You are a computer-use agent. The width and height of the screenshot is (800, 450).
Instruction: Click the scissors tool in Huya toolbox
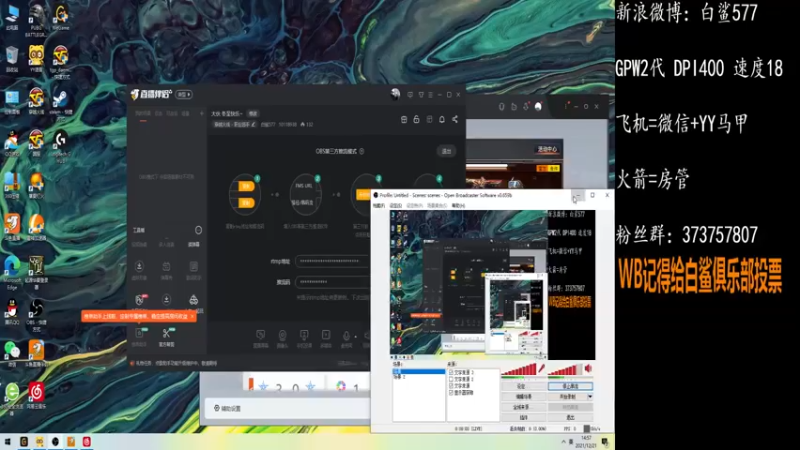point(166,334)
